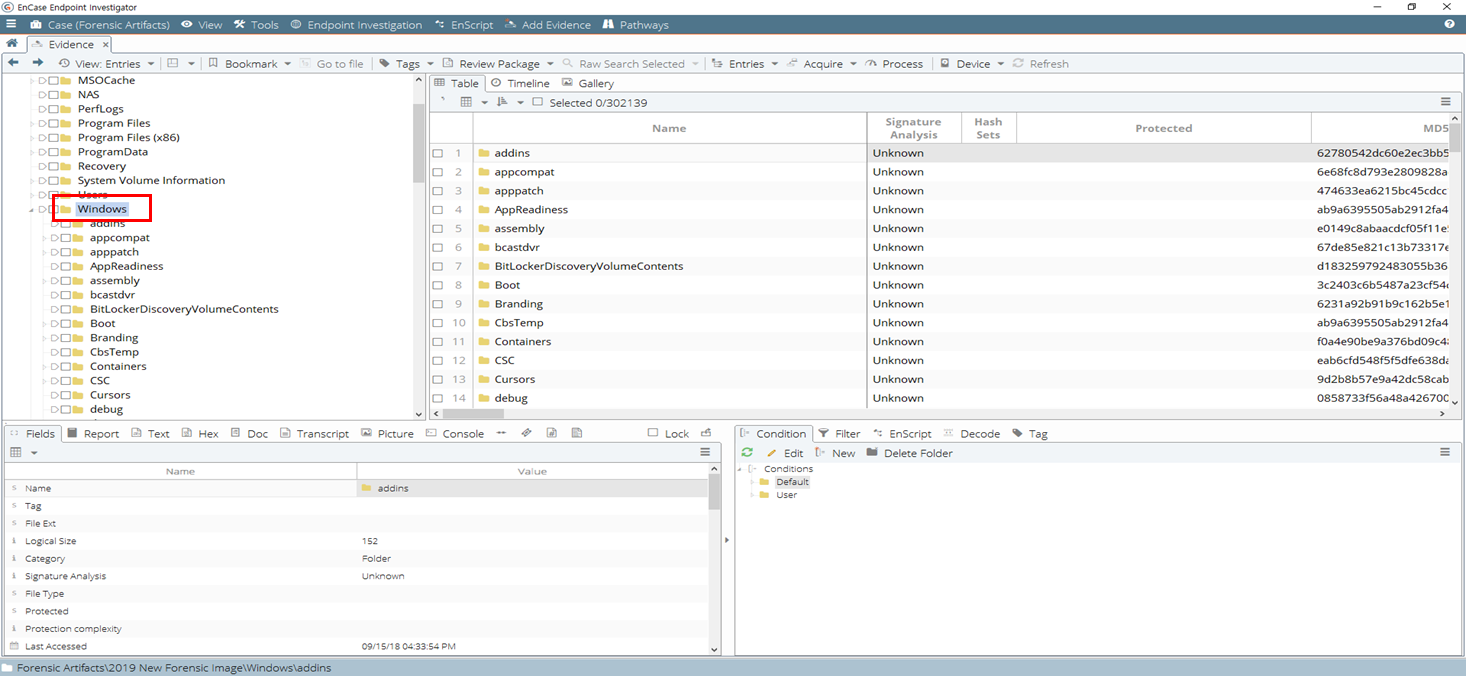
Task: Click the first document icon after Console tab
Action: point(552,433)
